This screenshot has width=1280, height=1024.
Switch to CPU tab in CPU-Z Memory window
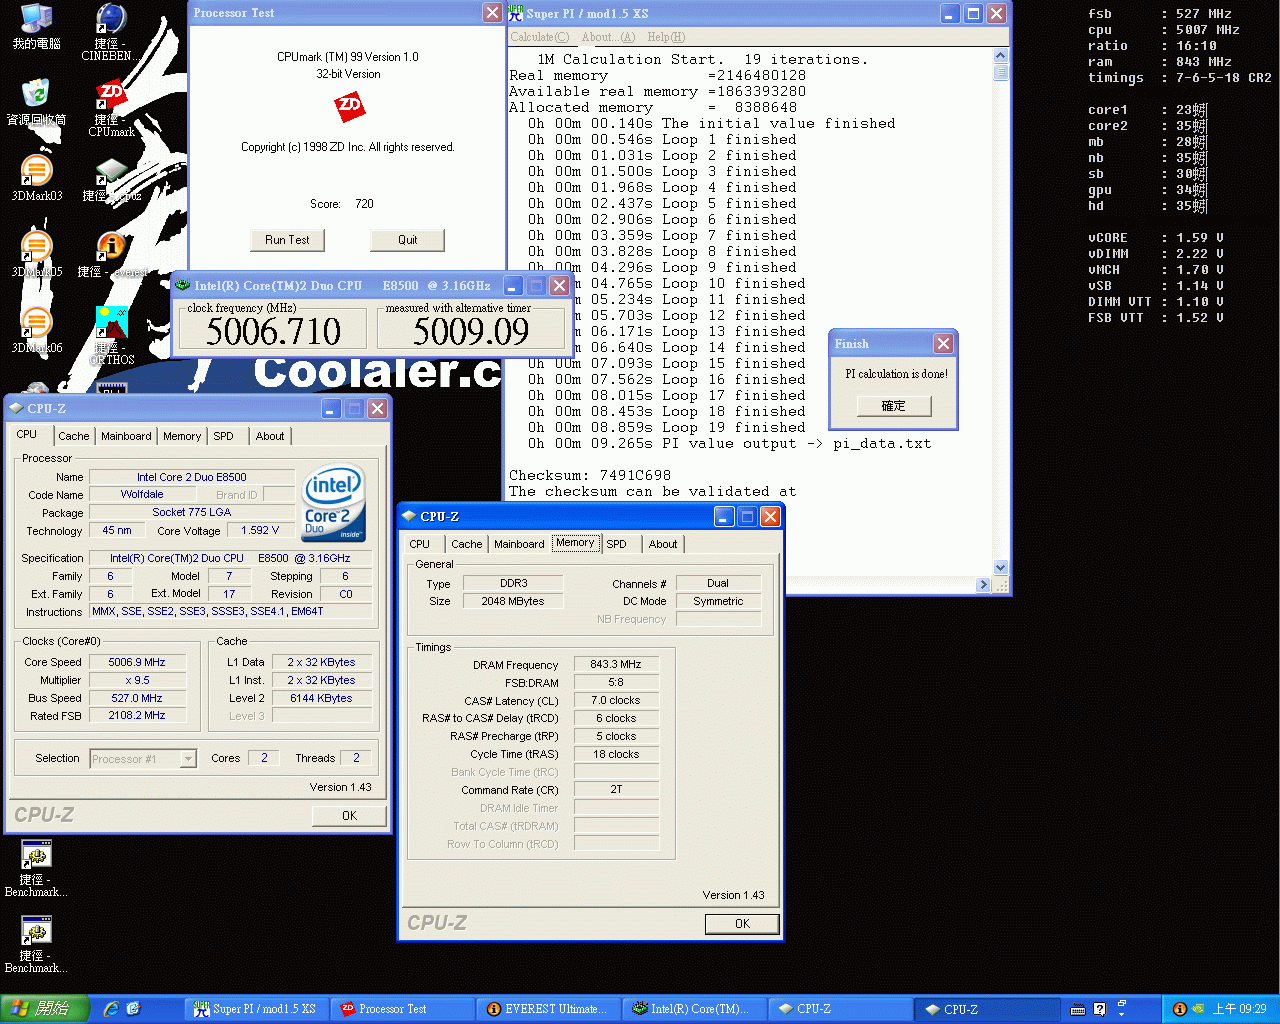[420, 544]
